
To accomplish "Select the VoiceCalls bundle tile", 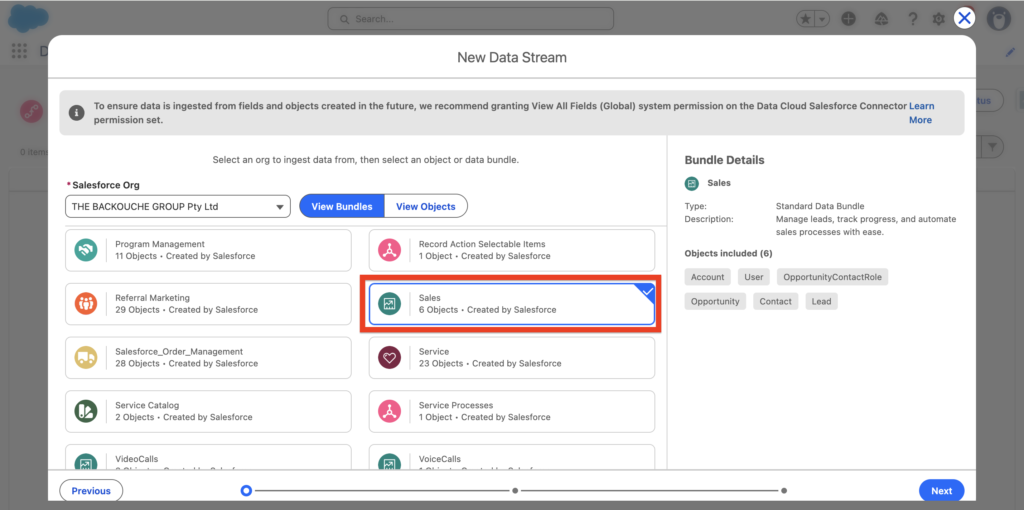I will click(511, 459).
